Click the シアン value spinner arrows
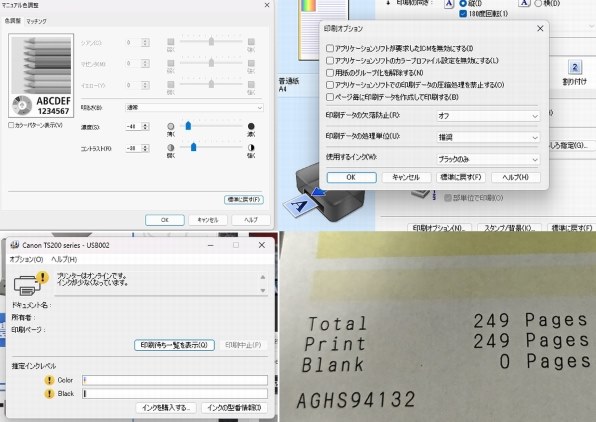Image resolution: width=596 pixels, height=422 pixels. [x=145, y=43]
